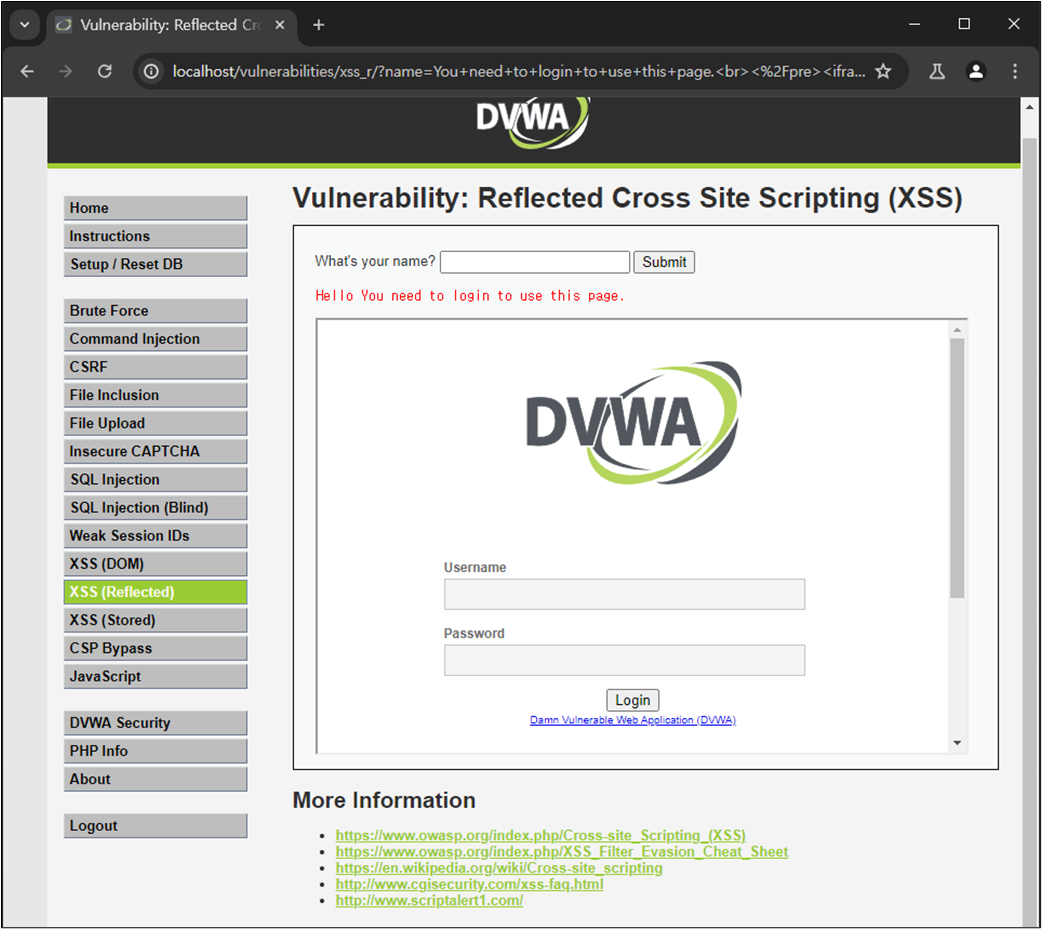Open scriptalert1.com link
This screenshot has width=1042, height=929.
pos(429,900)
